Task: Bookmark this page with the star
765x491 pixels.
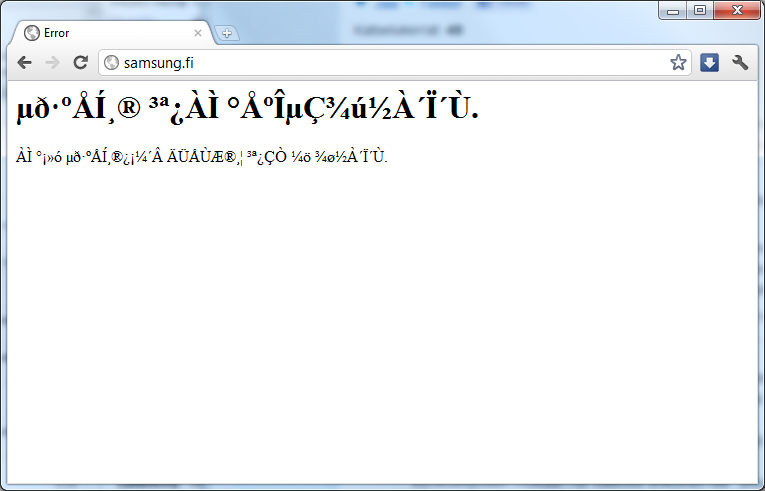Action: pos(678,63)
